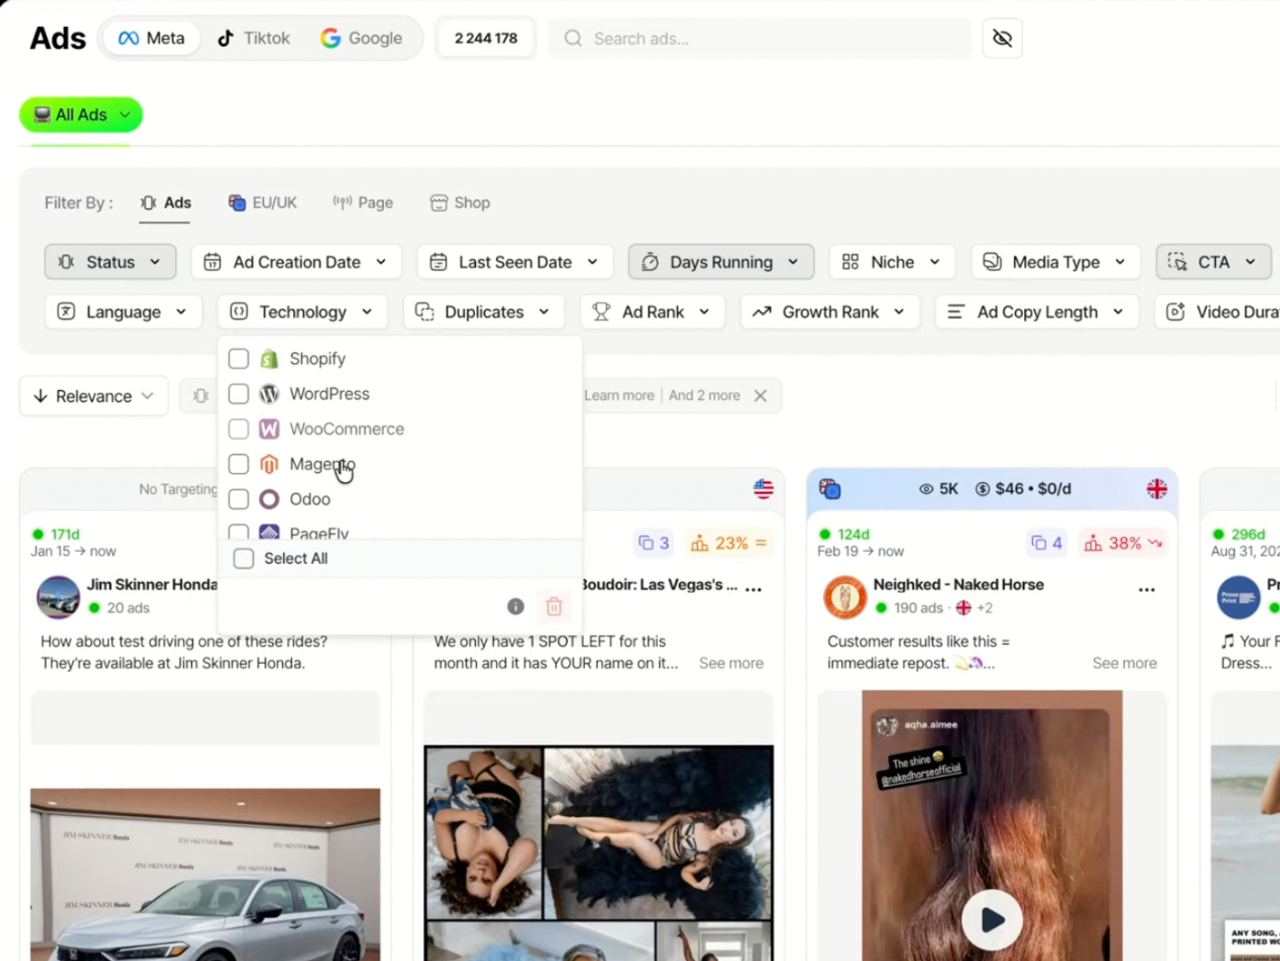The image size is (1280, 961).
Task: Open the CTA filter dropdown
Action: pyautogui.click(x=1213, y=262)
